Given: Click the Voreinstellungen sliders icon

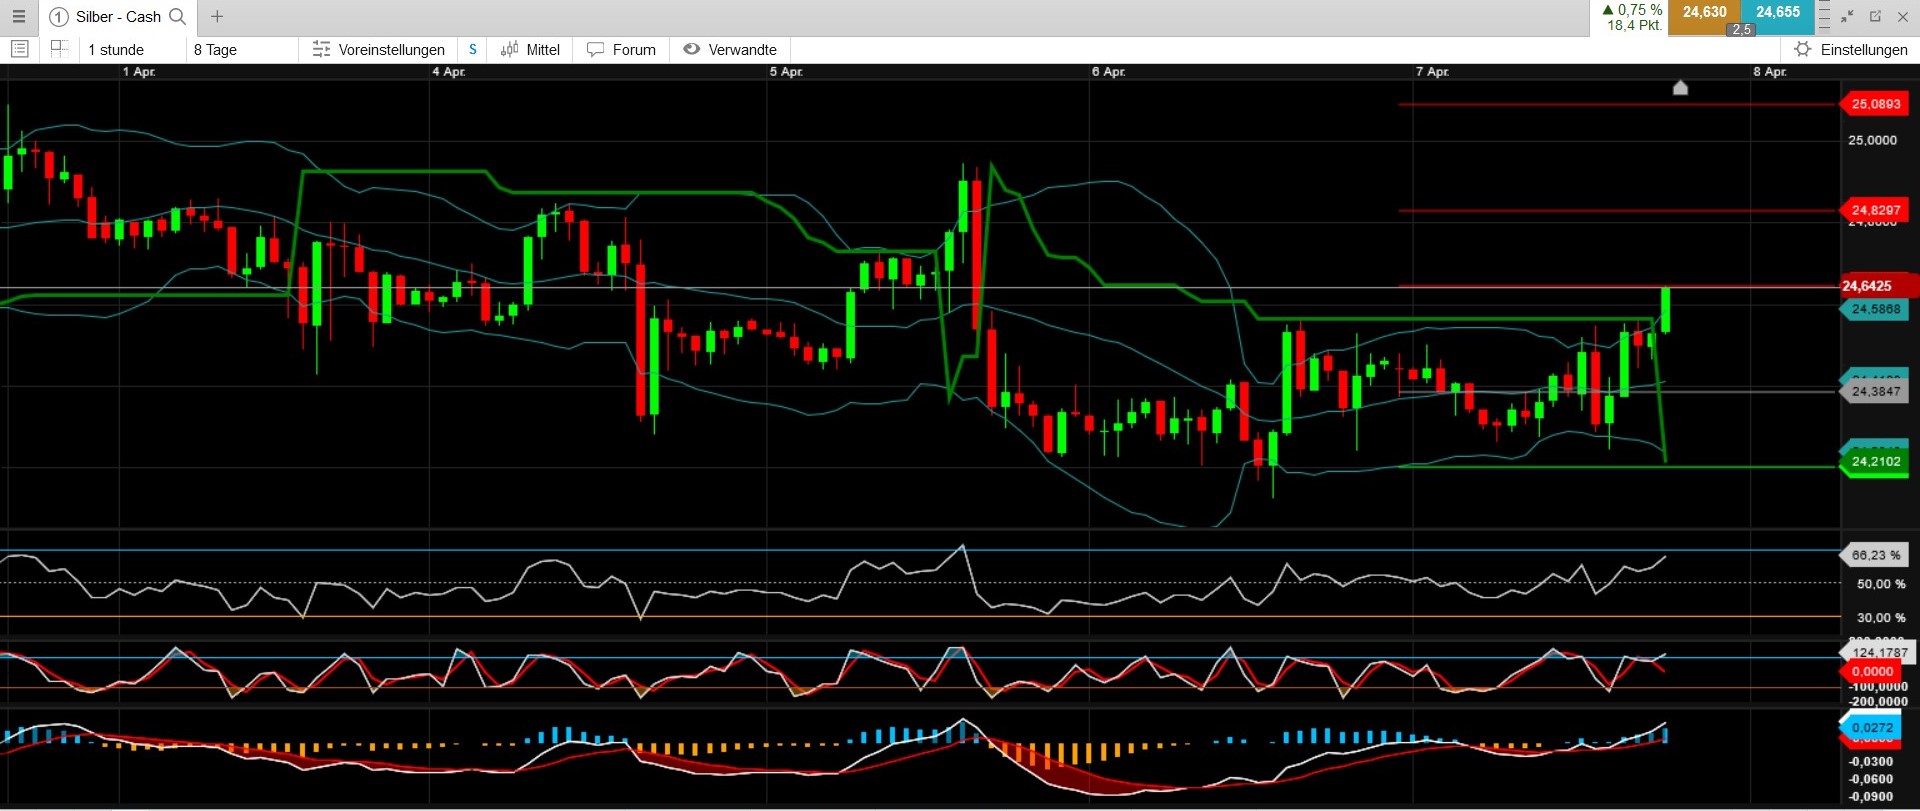Looking at the screenshot, I should [x=321, y=49].
